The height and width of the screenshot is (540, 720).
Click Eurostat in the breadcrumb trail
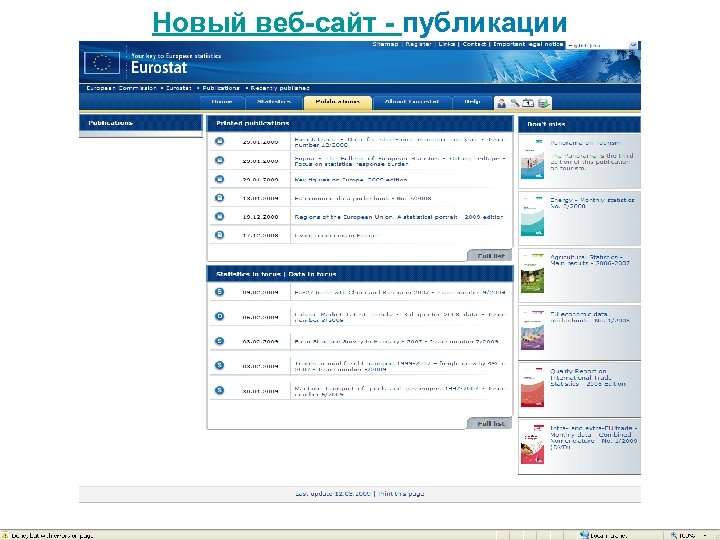(179, 88)
